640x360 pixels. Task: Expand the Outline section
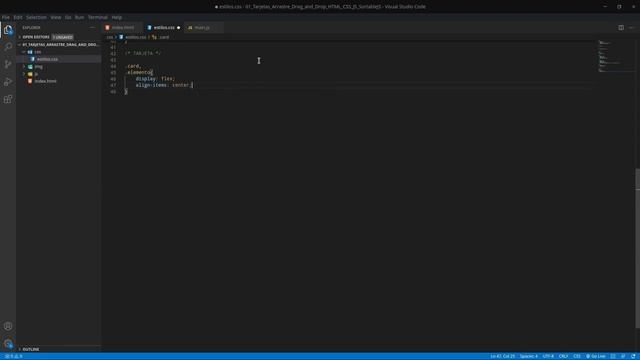(59, 349)
